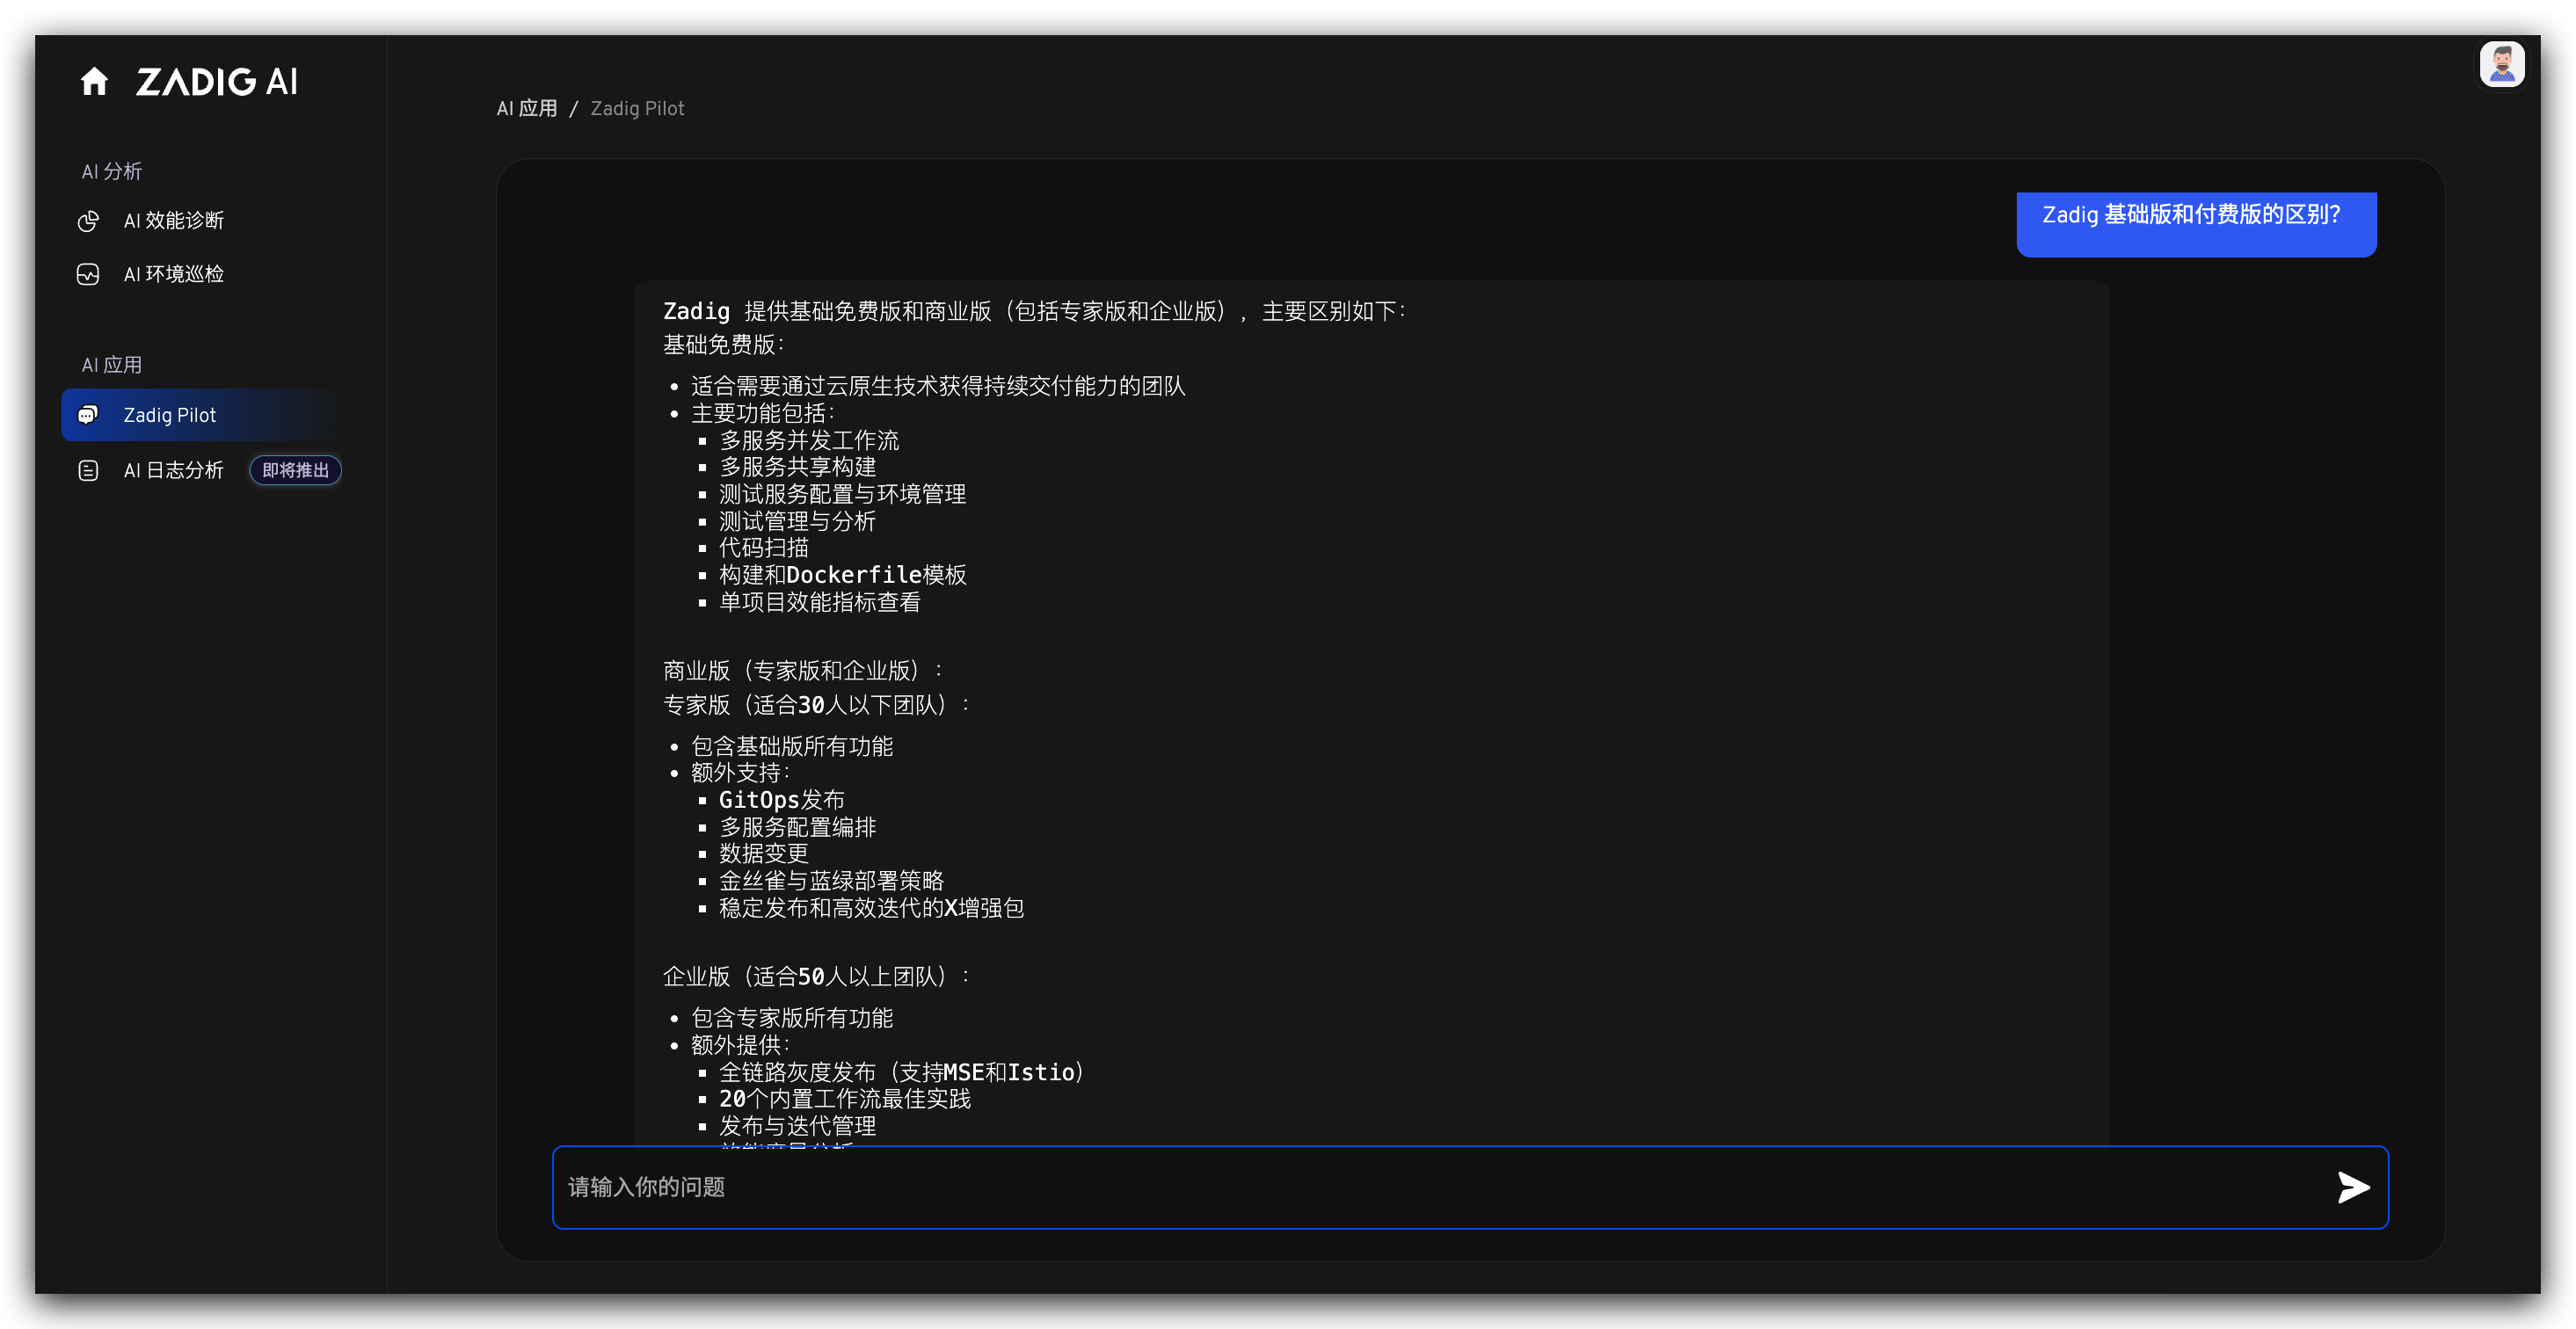The width and height of the screenshot is (2576, 1329).
Task: Click the monitor icon for AI 环境巡检
Action: (x=88, y=274)
